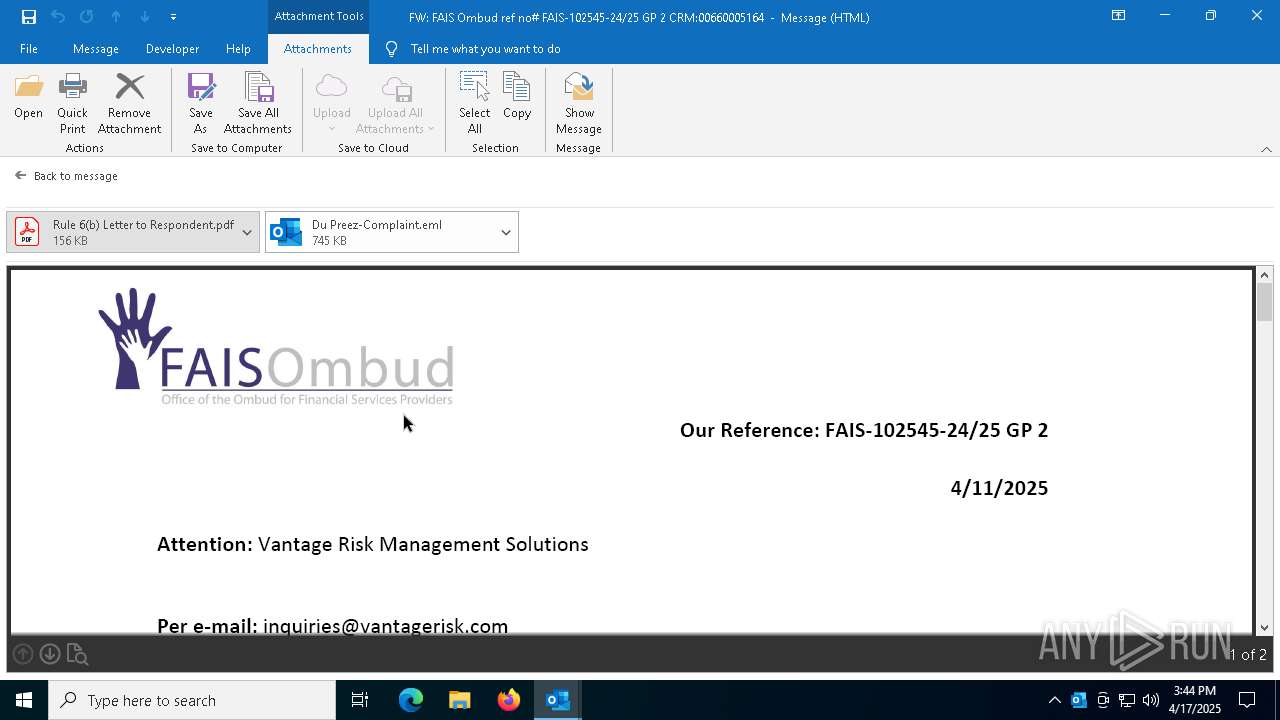Open the taskbar clock showing 3:44 PM

tap(1195, 700)
